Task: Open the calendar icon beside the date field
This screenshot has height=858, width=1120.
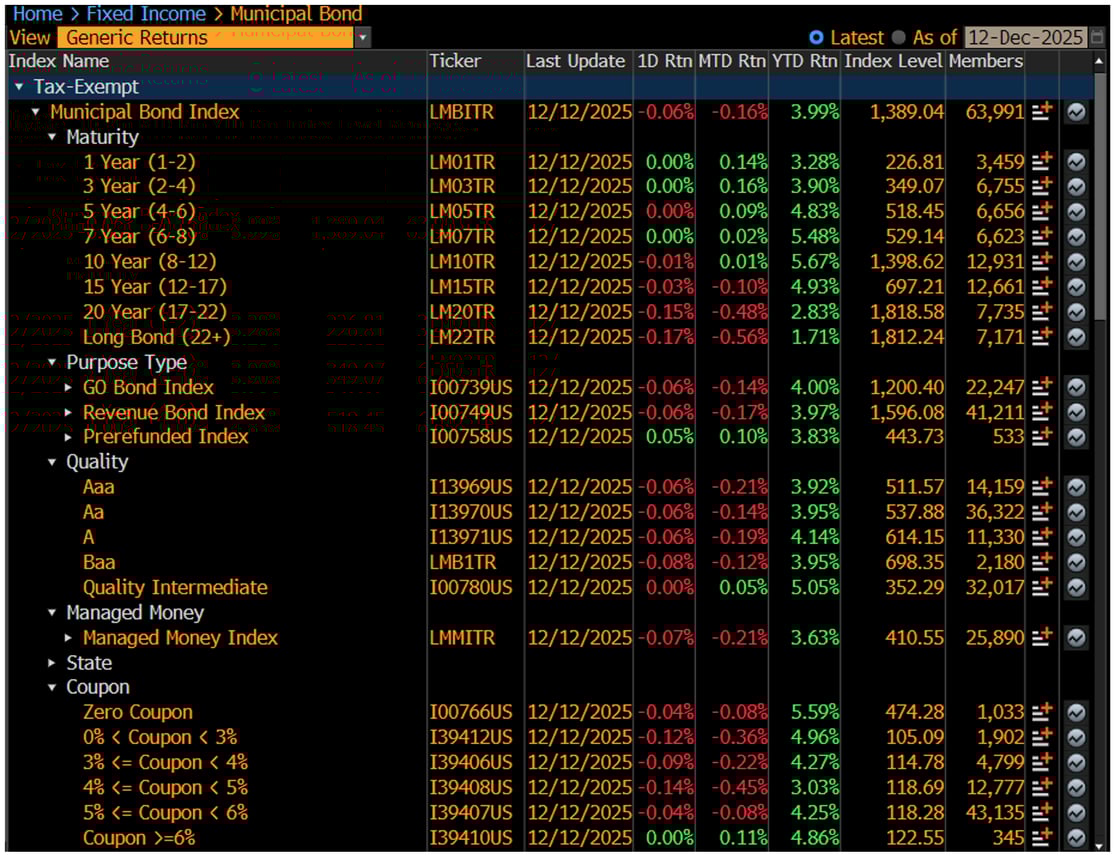Action: tap(1098, 37)
